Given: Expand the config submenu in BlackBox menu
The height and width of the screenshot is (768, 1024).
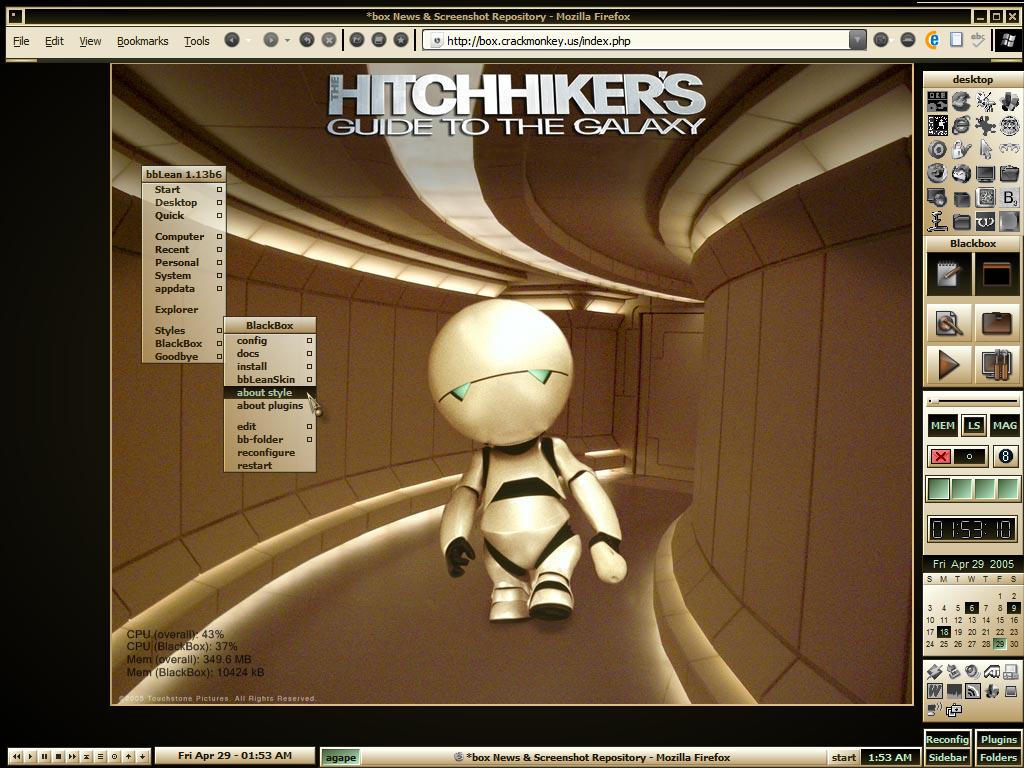Looking at the screenshot, I should 270,340.
